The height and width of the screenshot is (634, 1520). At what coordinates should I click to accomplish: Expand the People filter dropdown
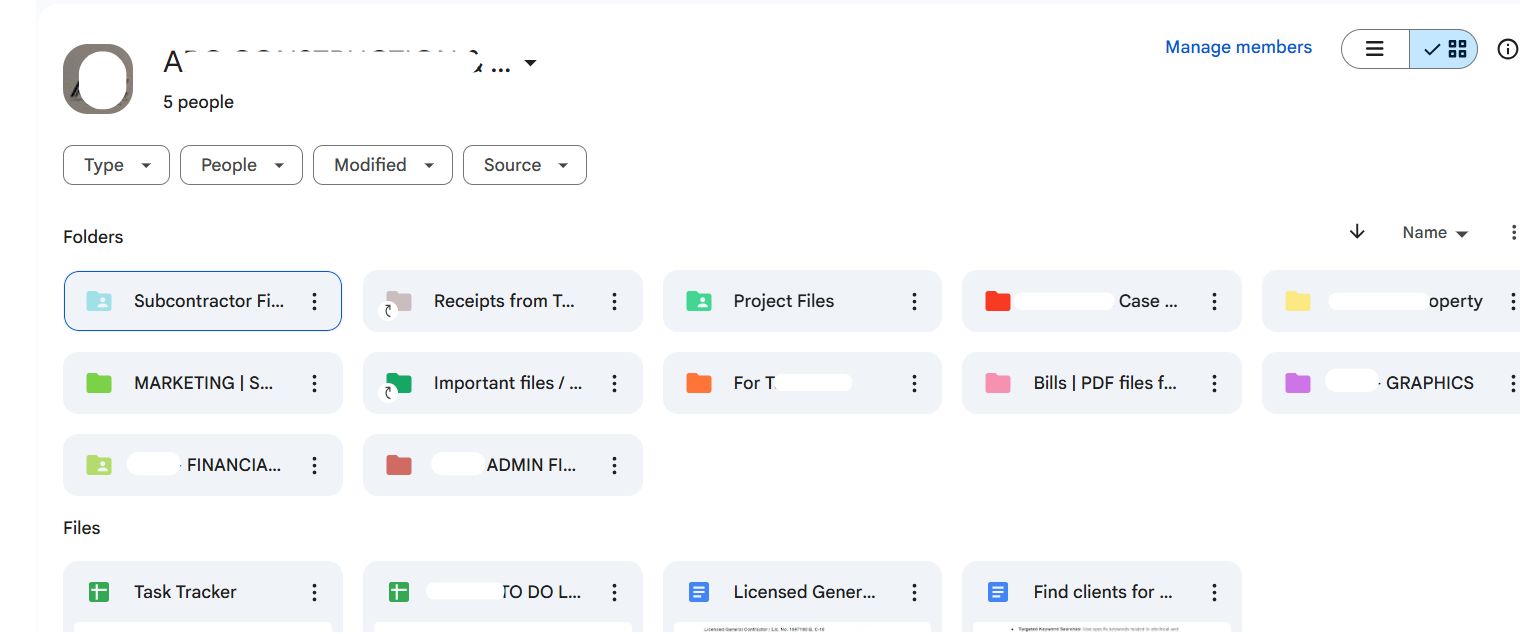[241, 165]
